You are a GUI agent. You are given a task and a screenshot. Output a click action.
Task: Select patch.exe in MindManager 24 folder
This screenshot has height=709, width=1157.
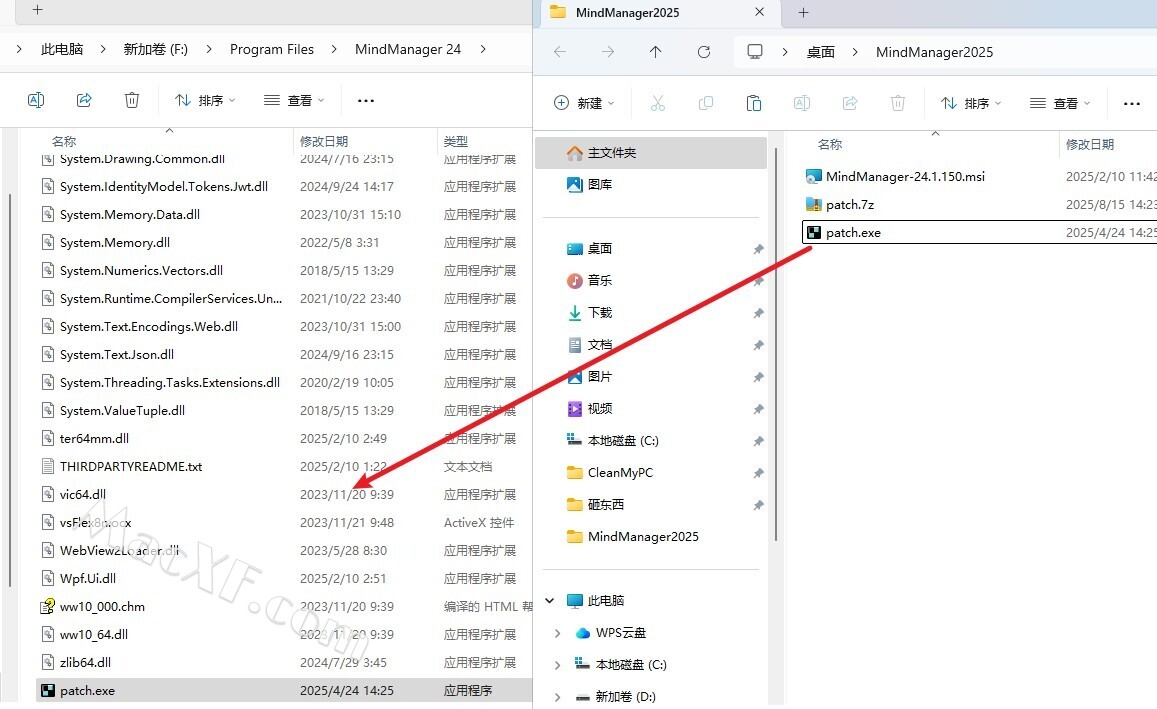click(284, 691)
